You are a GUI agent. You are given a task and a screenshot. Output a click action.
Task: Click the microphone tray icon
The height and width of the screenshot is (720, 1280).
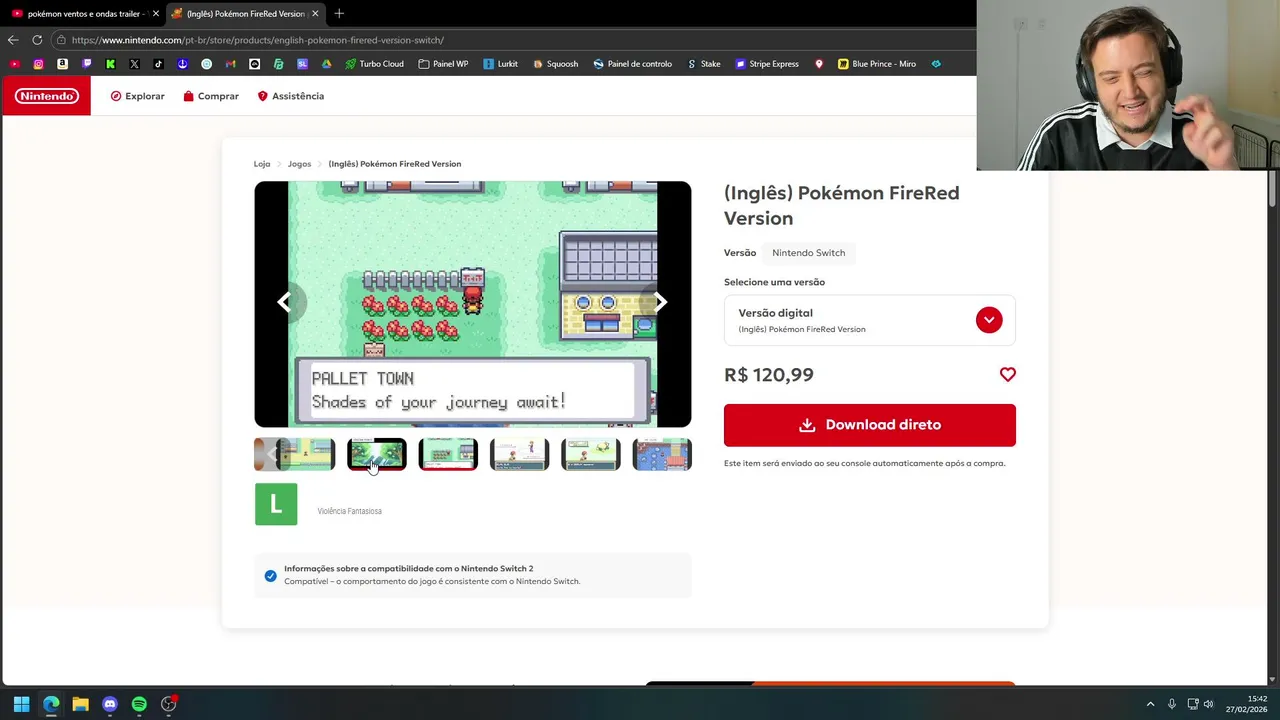(1171, 704)
